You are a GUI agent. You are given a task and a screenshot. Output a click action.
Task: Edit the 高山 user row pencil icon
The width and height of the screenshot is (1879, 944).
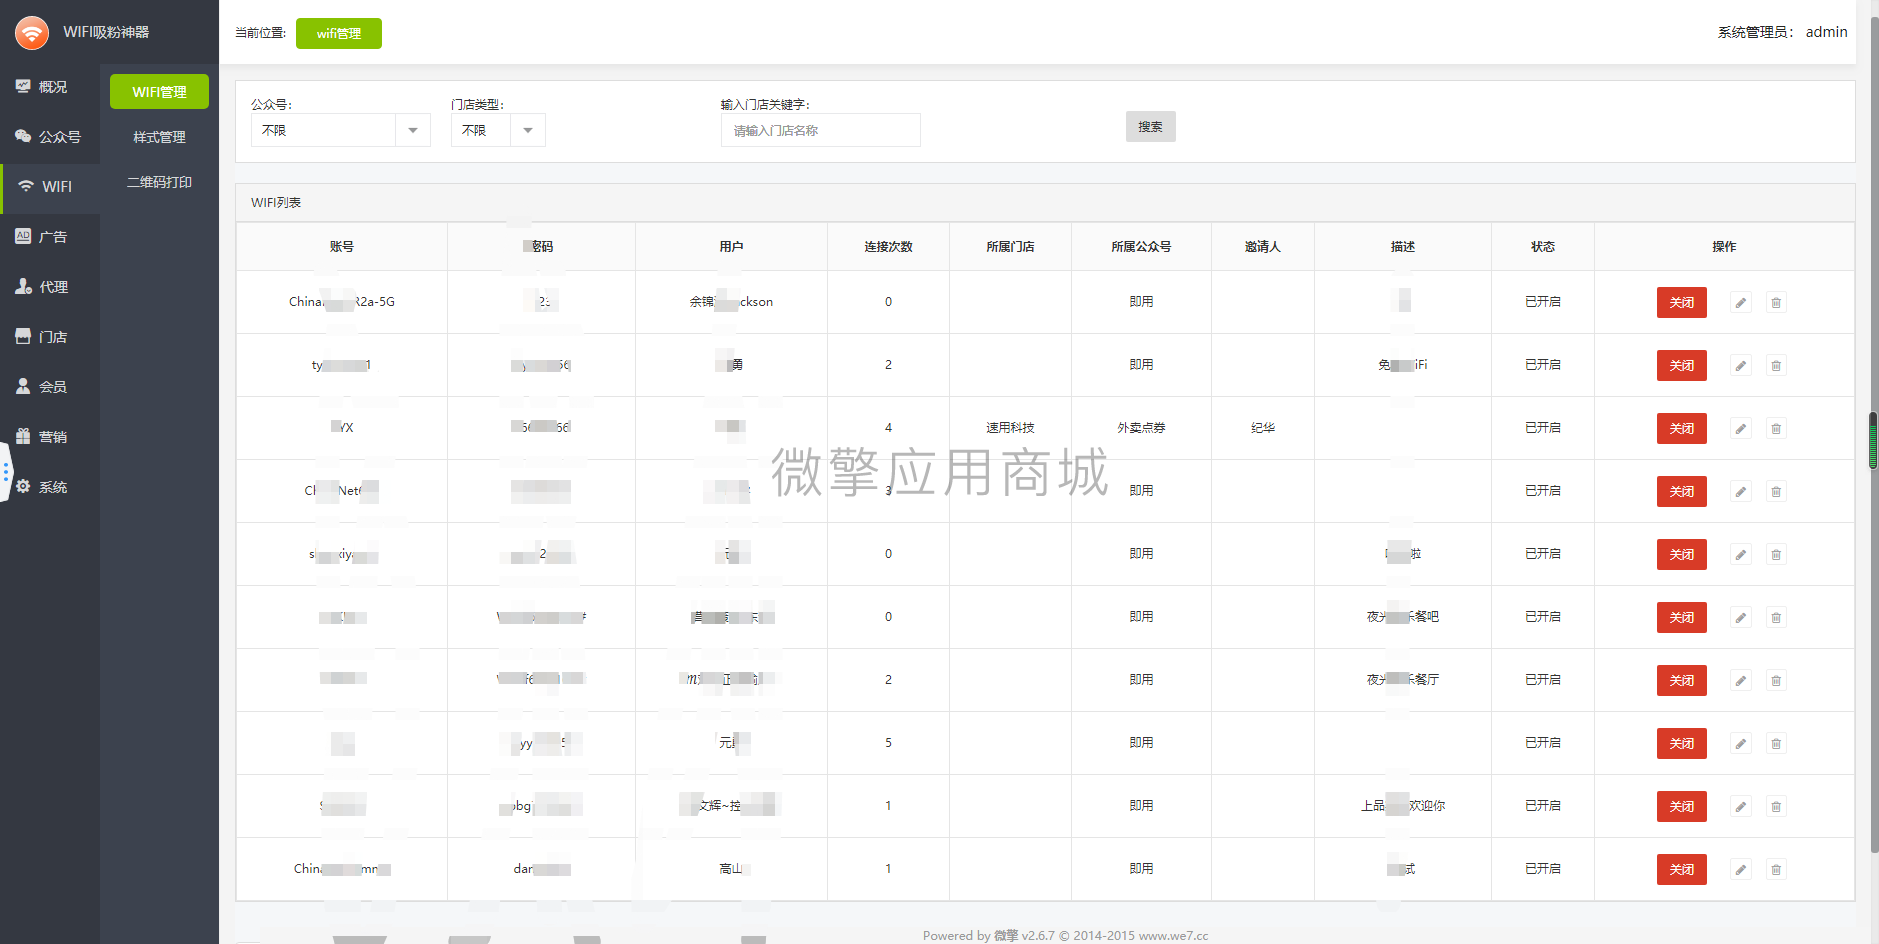pyautogui.click(x=1741, y=869)
